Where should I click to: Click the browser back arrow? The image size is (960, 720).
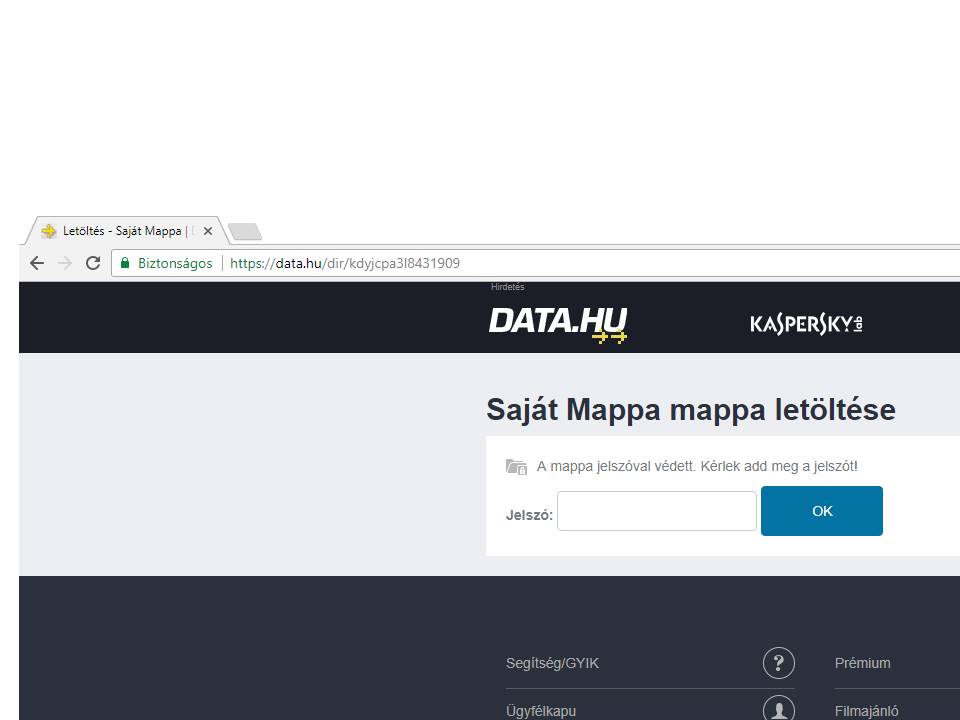pyautogui.click(x=37, y=263)
